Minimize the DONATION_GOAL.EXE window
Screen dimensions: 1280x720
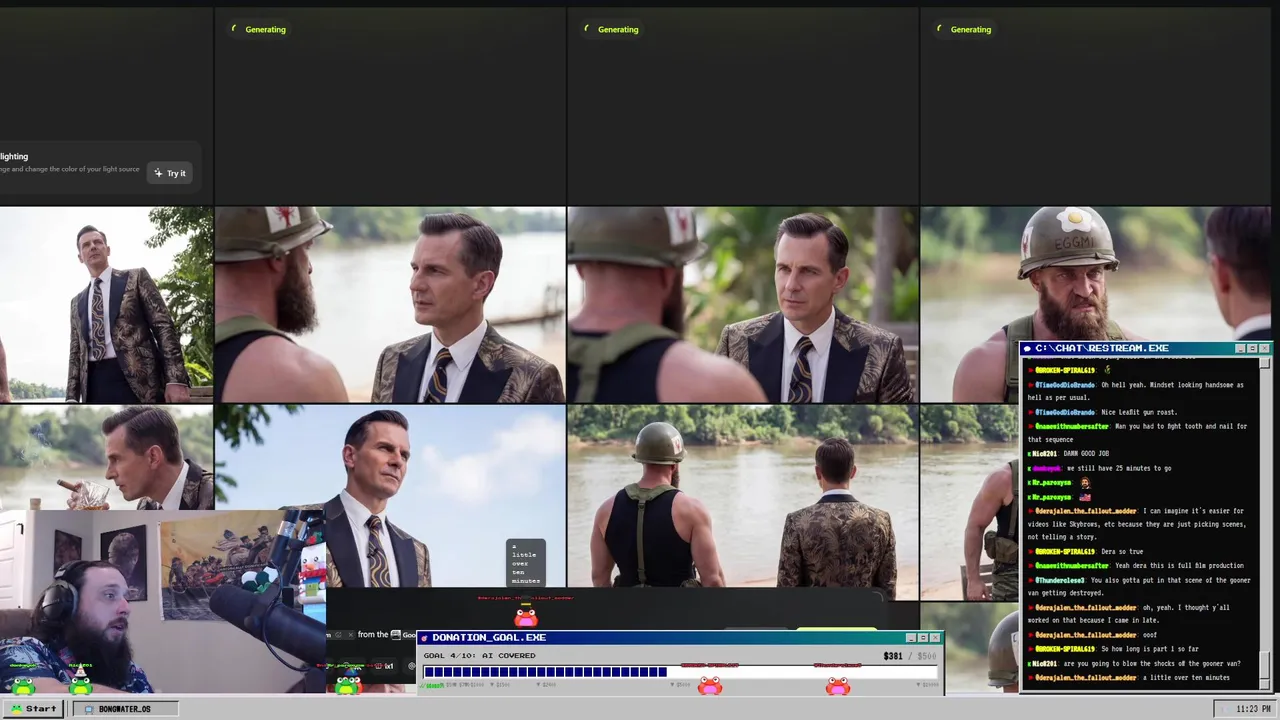(911, 637)
